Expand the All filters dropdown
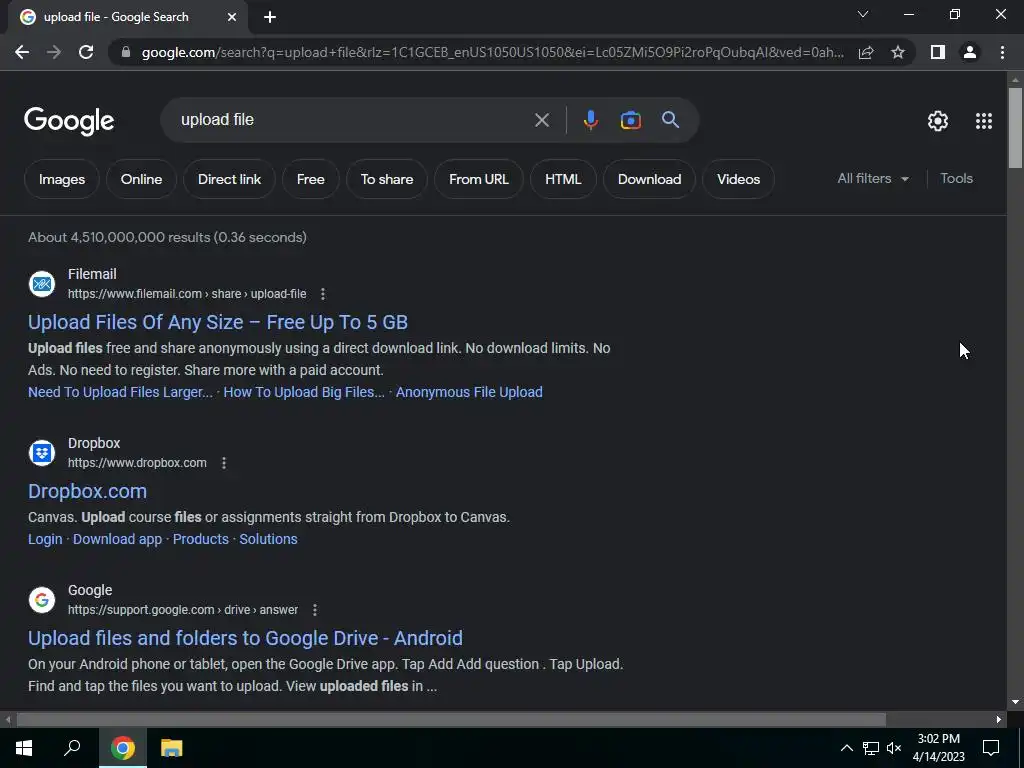 point(873,178)
